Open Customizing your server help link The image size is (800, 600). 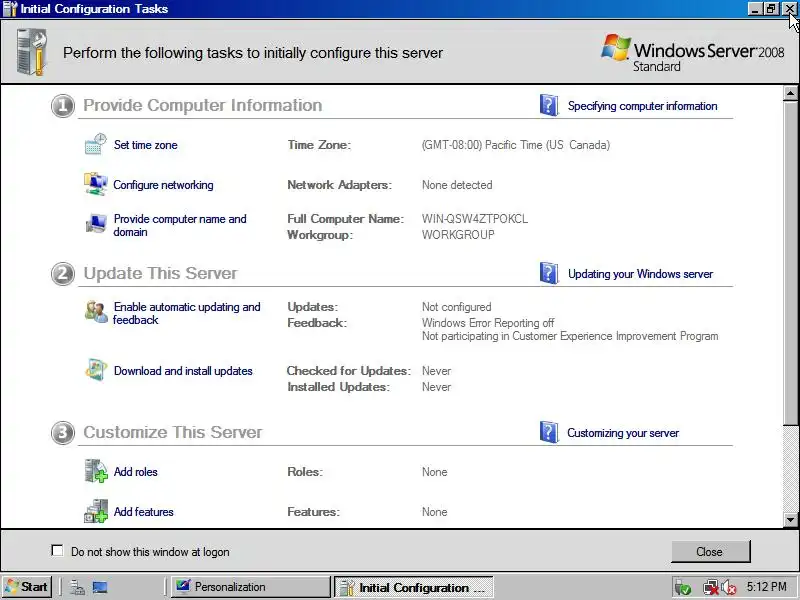[623, 433]
